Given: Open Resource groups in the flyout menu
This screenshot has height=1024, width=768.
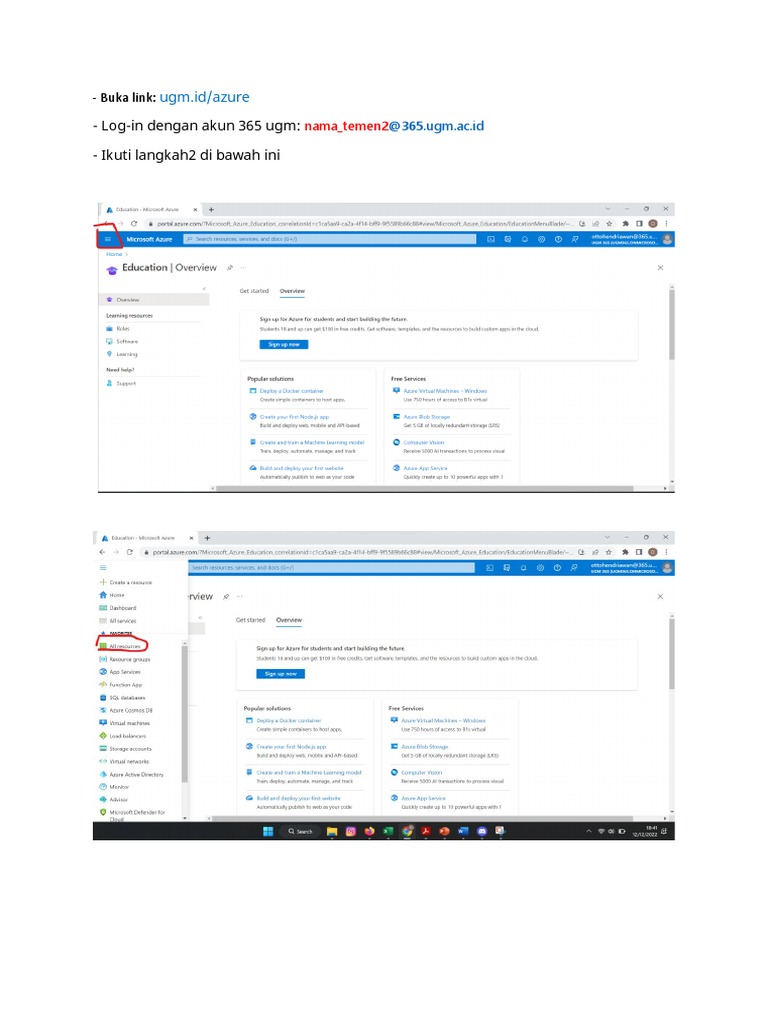Looking at the screenshot, I should click(x=129, y=660).
